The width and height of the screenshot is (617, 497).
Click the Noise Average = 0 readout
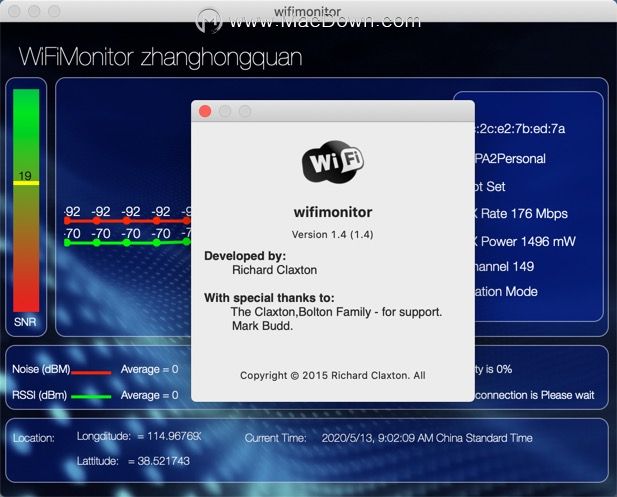pyautogui.click(x=150, y=369)
